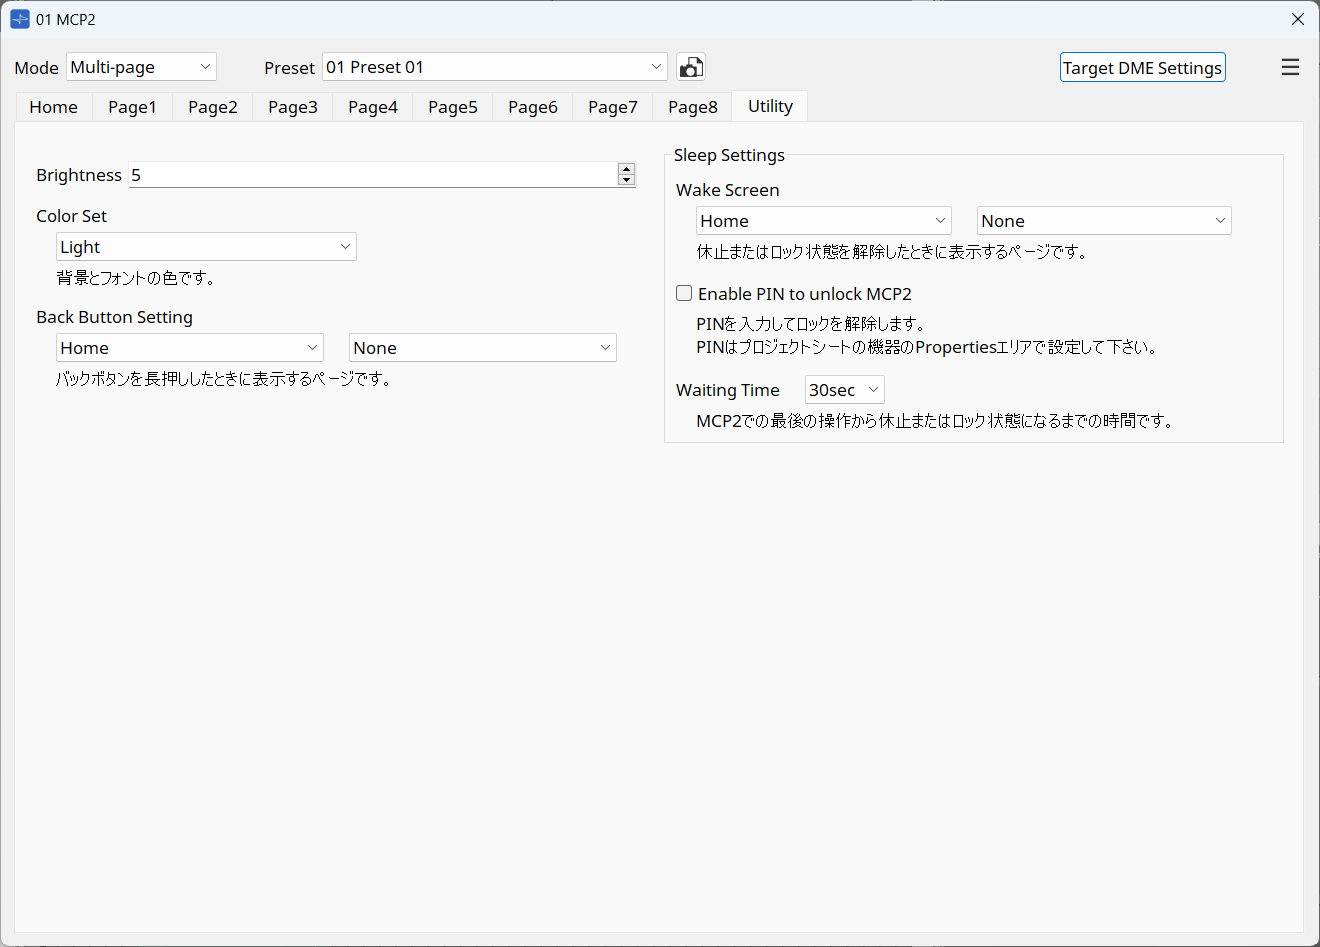Open the hamburger menu icon
Screen dimensions: 1320x947
[1290, 67]
